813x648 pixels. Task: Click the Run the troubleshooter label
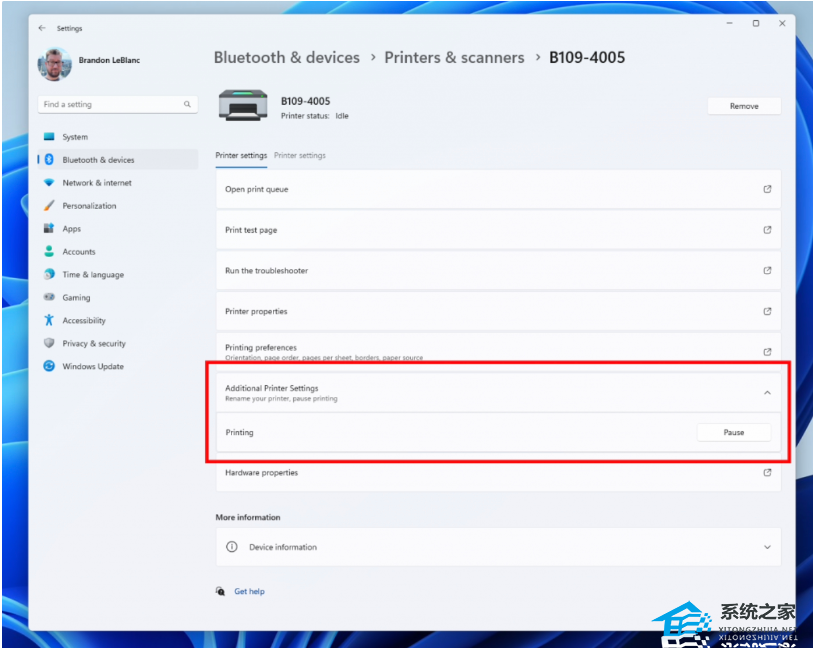click(267, 271)
